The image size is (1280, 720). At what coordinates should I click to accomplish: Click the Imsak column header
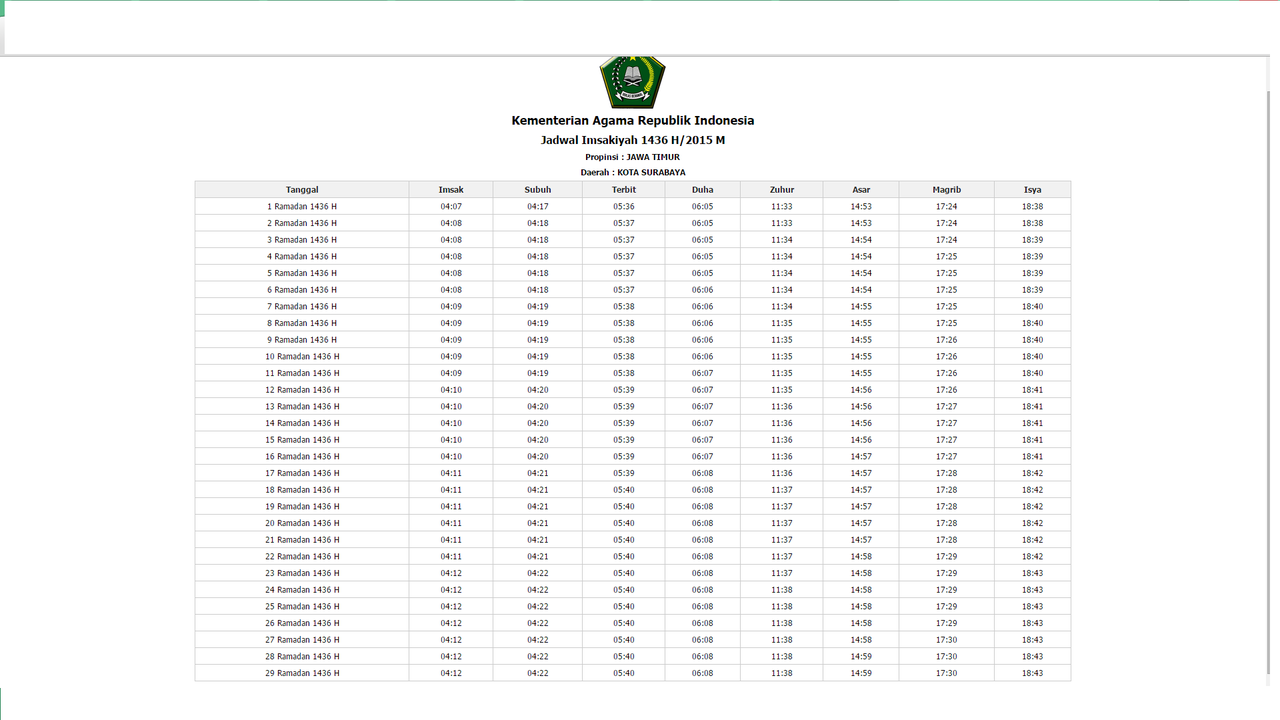(x=451, y=190)
